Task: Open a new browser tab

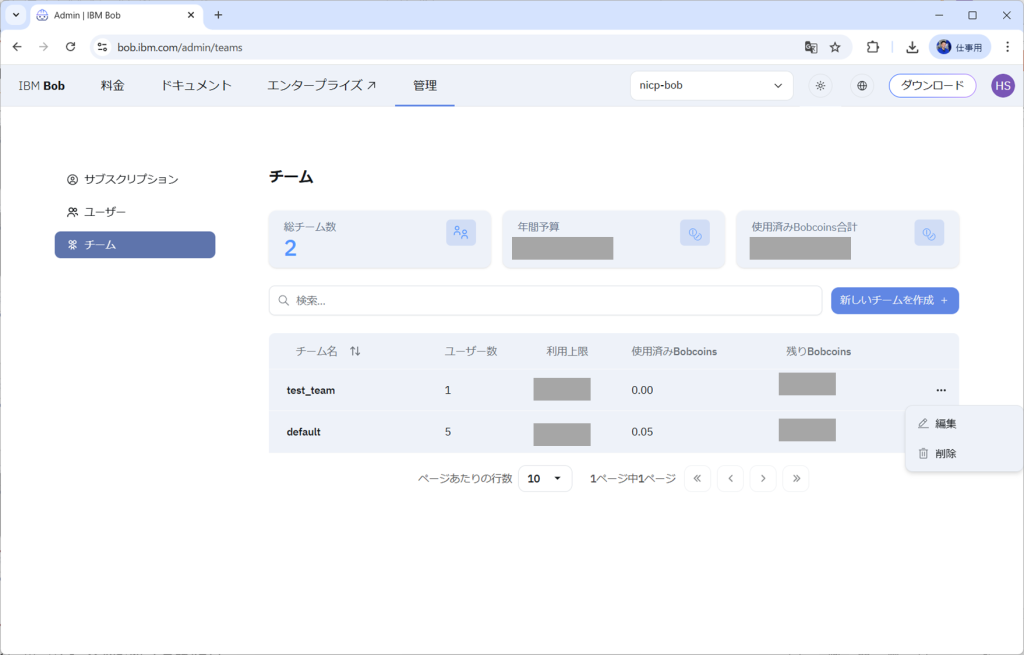Action: [218, 15]
